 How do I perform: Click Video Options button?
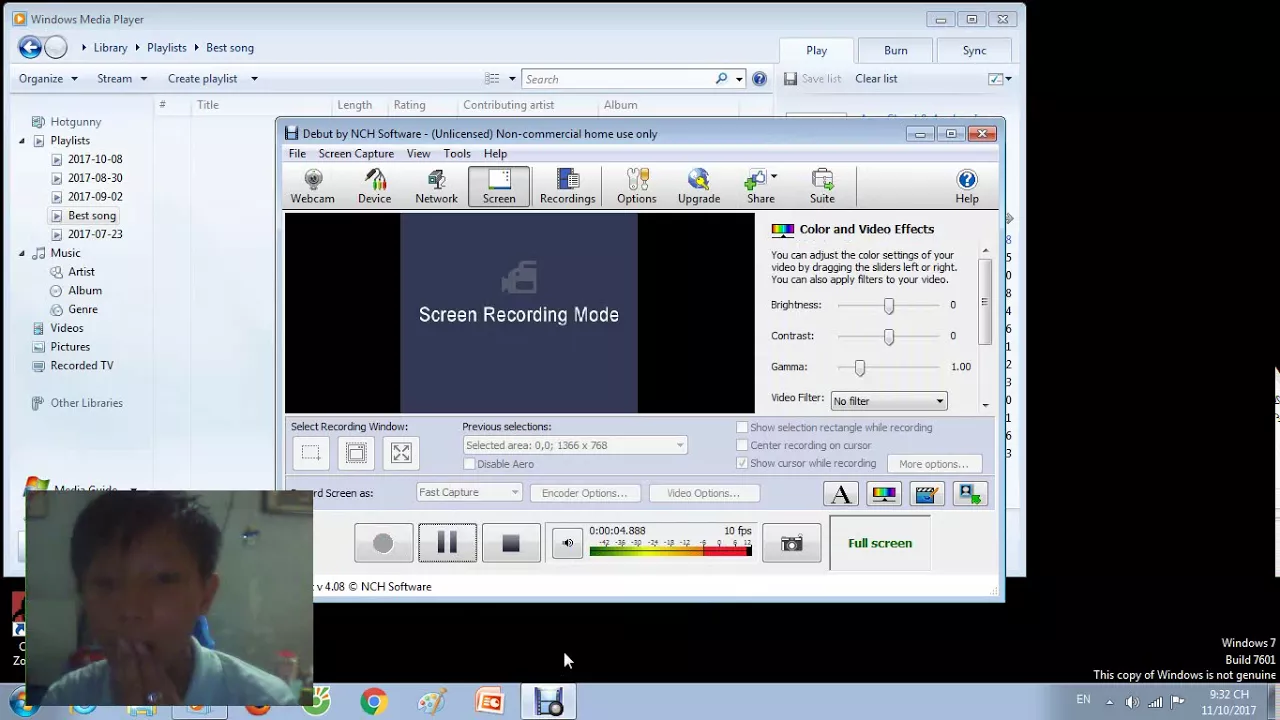(x=703, y=493)
